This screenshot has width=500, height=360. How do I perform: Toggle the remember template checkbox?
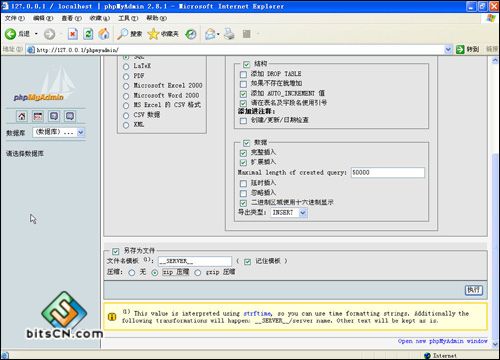(x=247, y=262)
